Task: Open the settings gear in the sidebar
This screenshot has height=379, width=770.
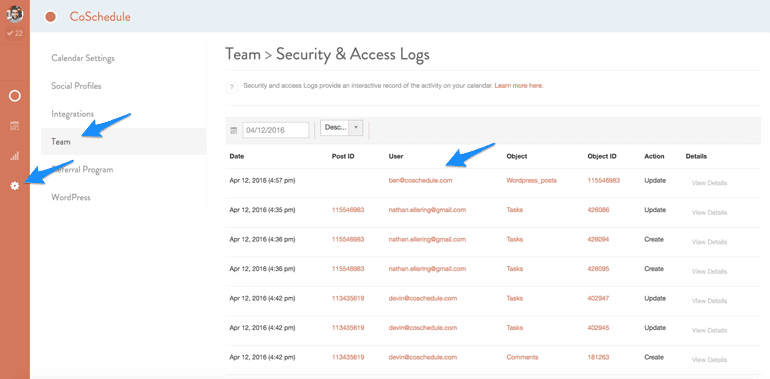Action: [x=15, y=186]
